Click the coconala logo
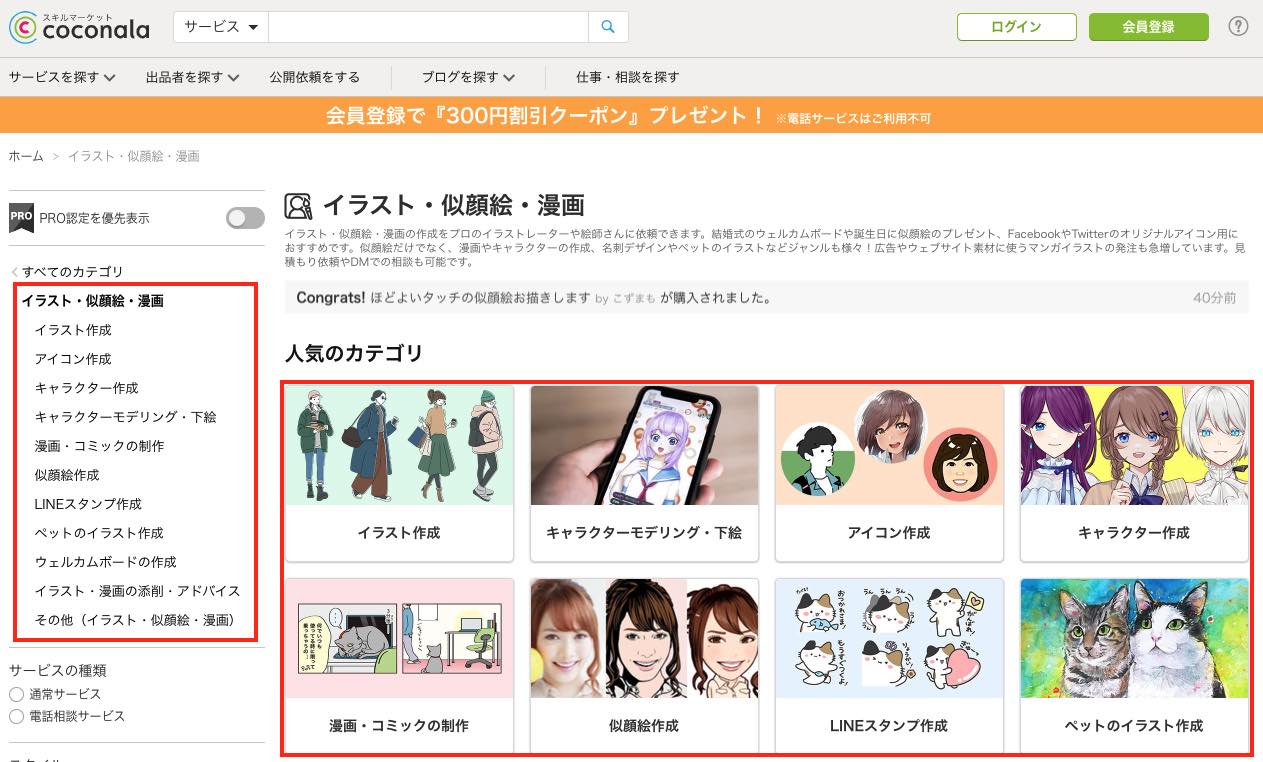This screenshot has width=1263, height=762. click(79, 27)
